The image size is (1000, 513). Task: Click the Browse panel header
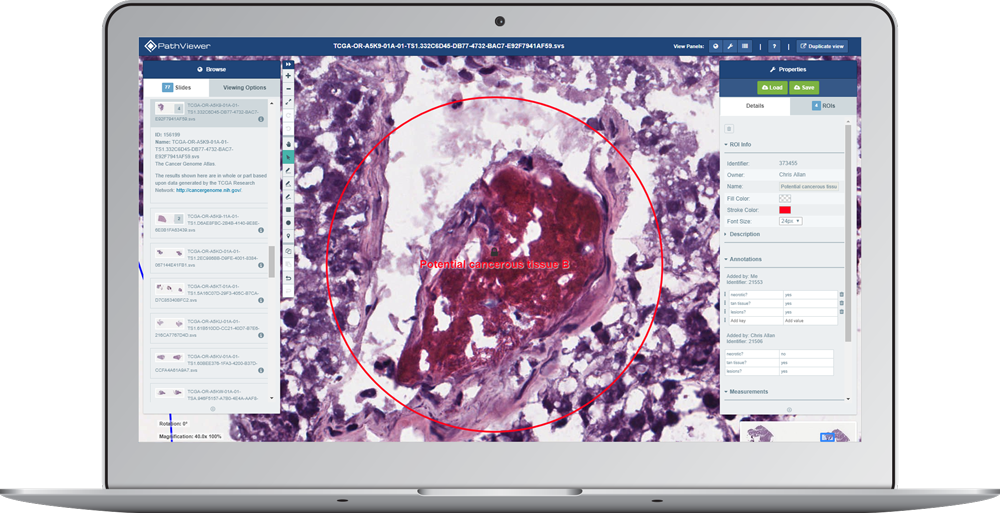click(212, 69)
